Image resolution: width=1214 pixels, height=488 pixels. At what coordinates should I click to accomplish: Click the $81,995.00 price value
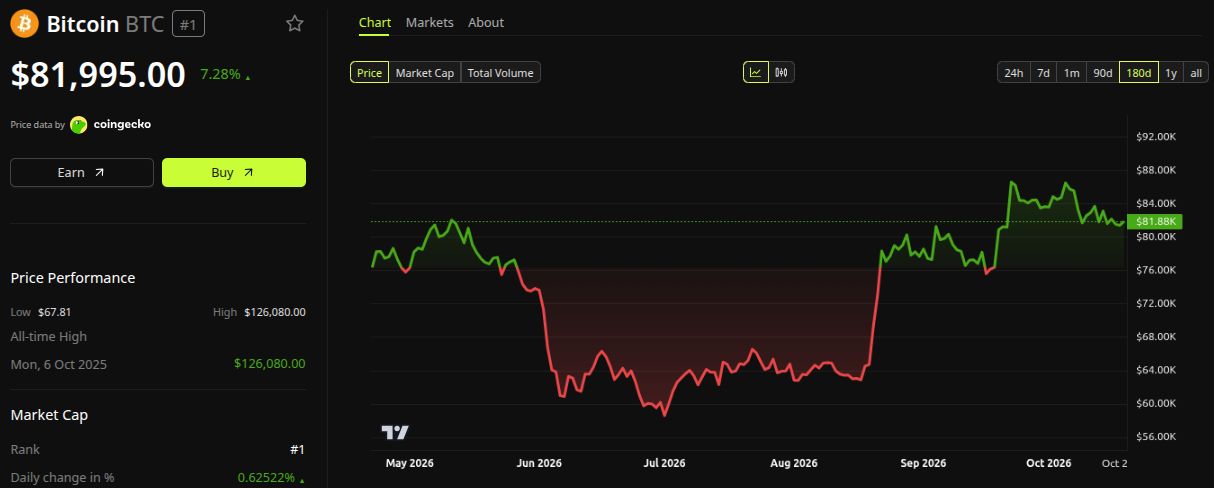[98, 75]
